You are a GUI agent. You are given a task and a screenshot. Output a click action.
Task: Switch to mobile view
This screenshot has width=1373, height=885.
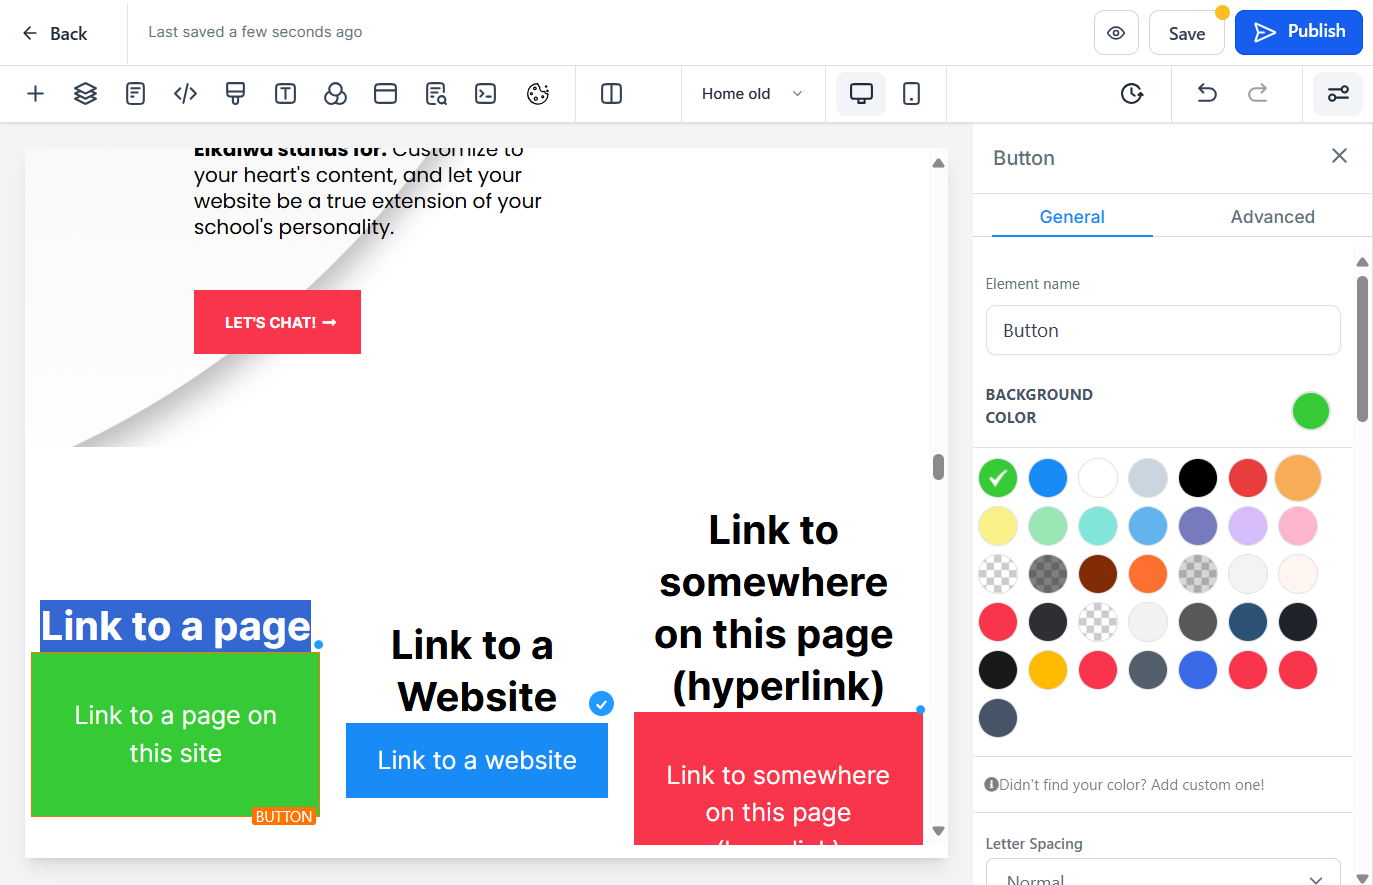coord(911,94)
